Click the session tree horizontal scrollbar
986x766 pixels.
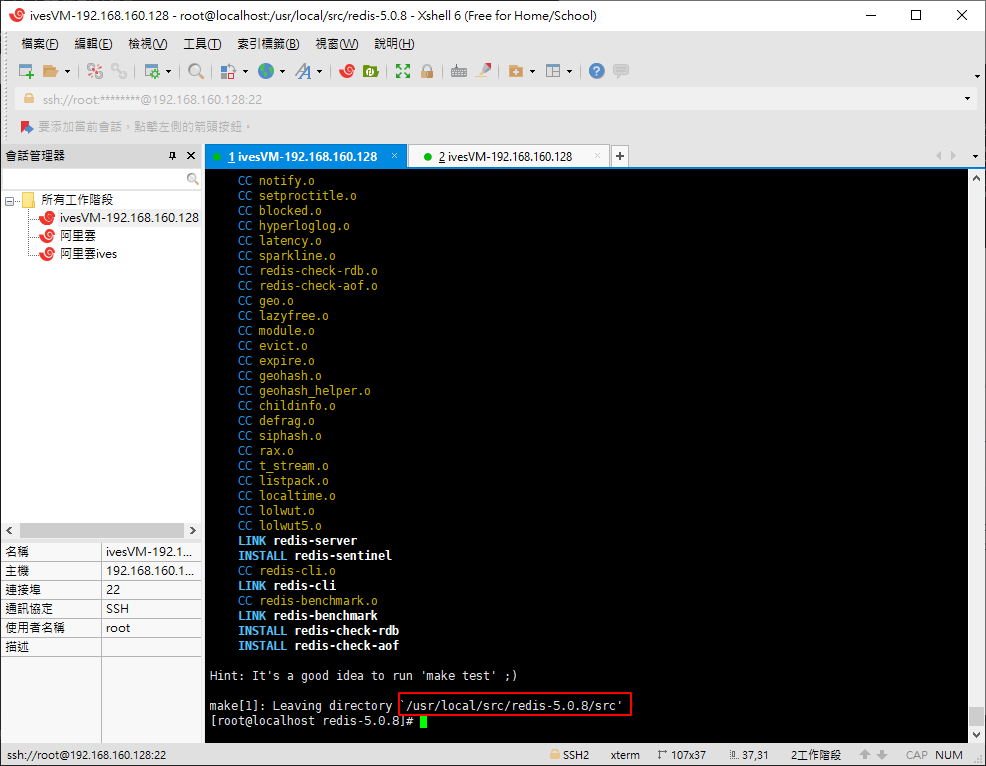click(101, 531)
